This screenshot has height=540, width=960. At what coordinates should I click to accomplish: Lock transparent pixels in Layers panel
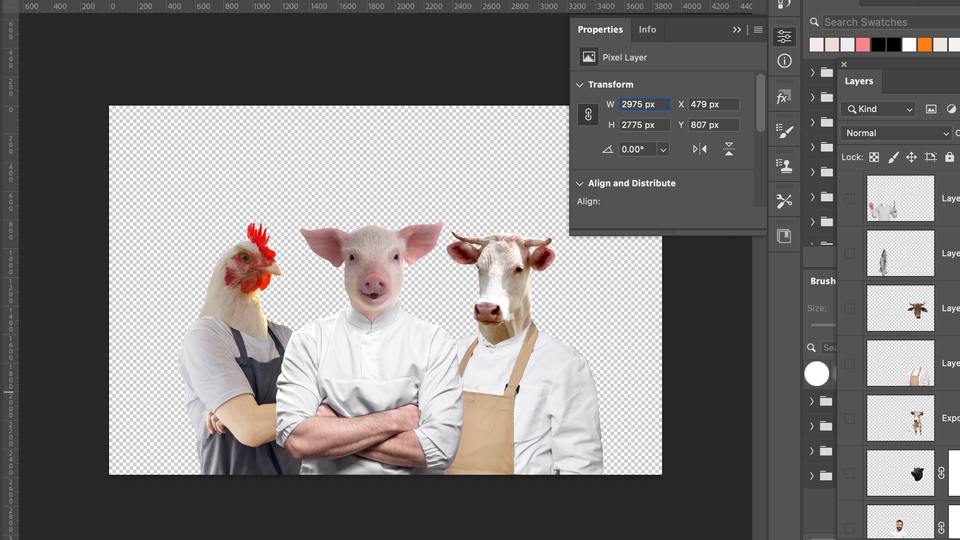pos(874,157)
